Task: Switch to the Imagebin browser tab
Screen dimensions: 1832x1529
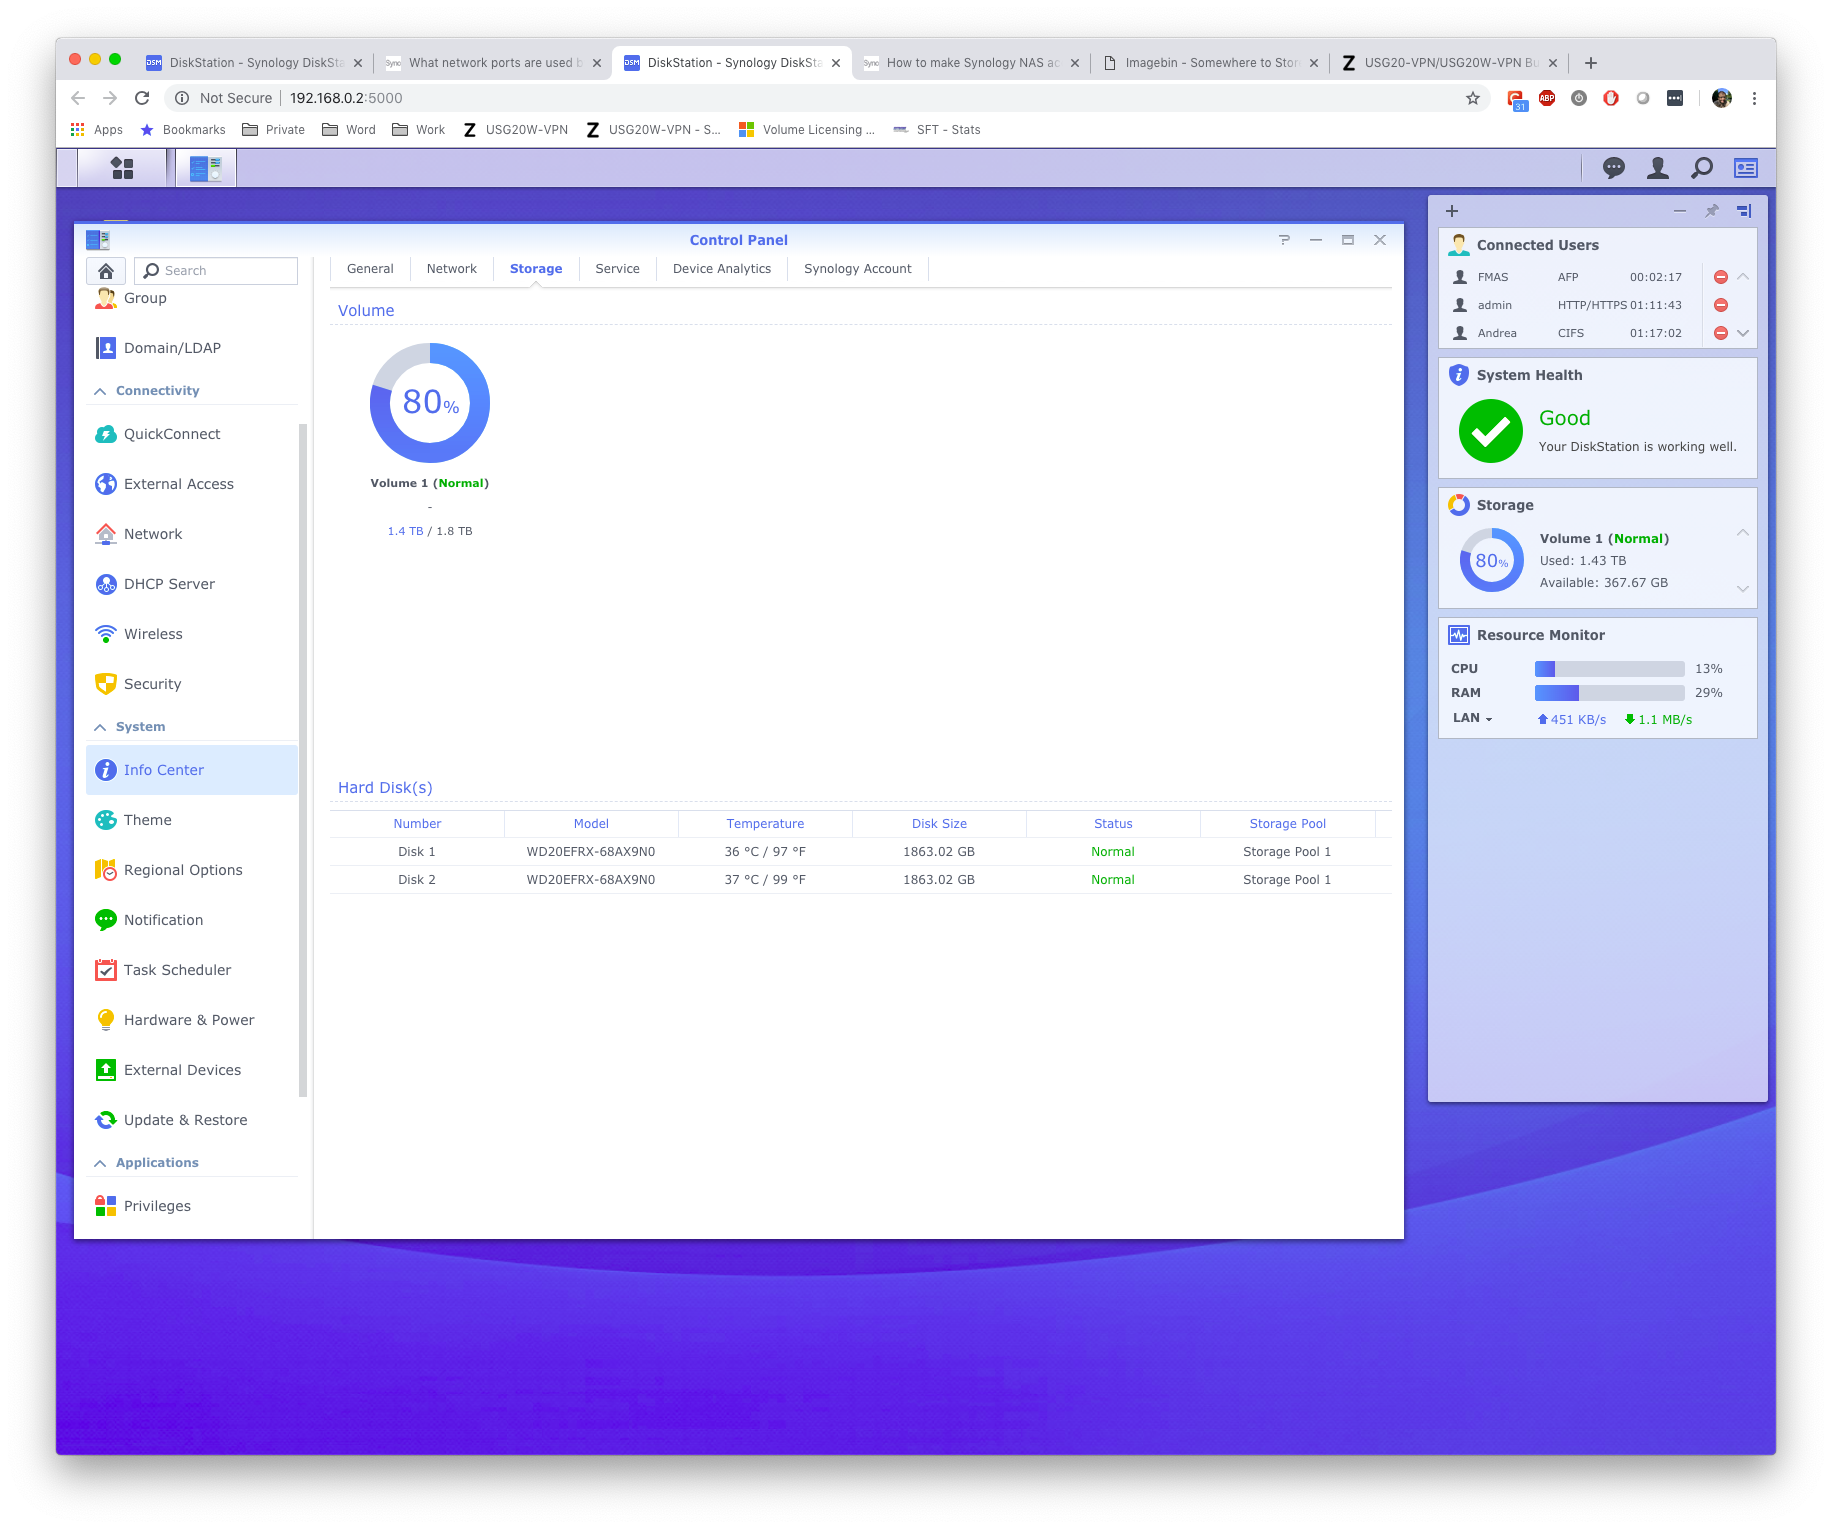Action: pos(1209,62)
